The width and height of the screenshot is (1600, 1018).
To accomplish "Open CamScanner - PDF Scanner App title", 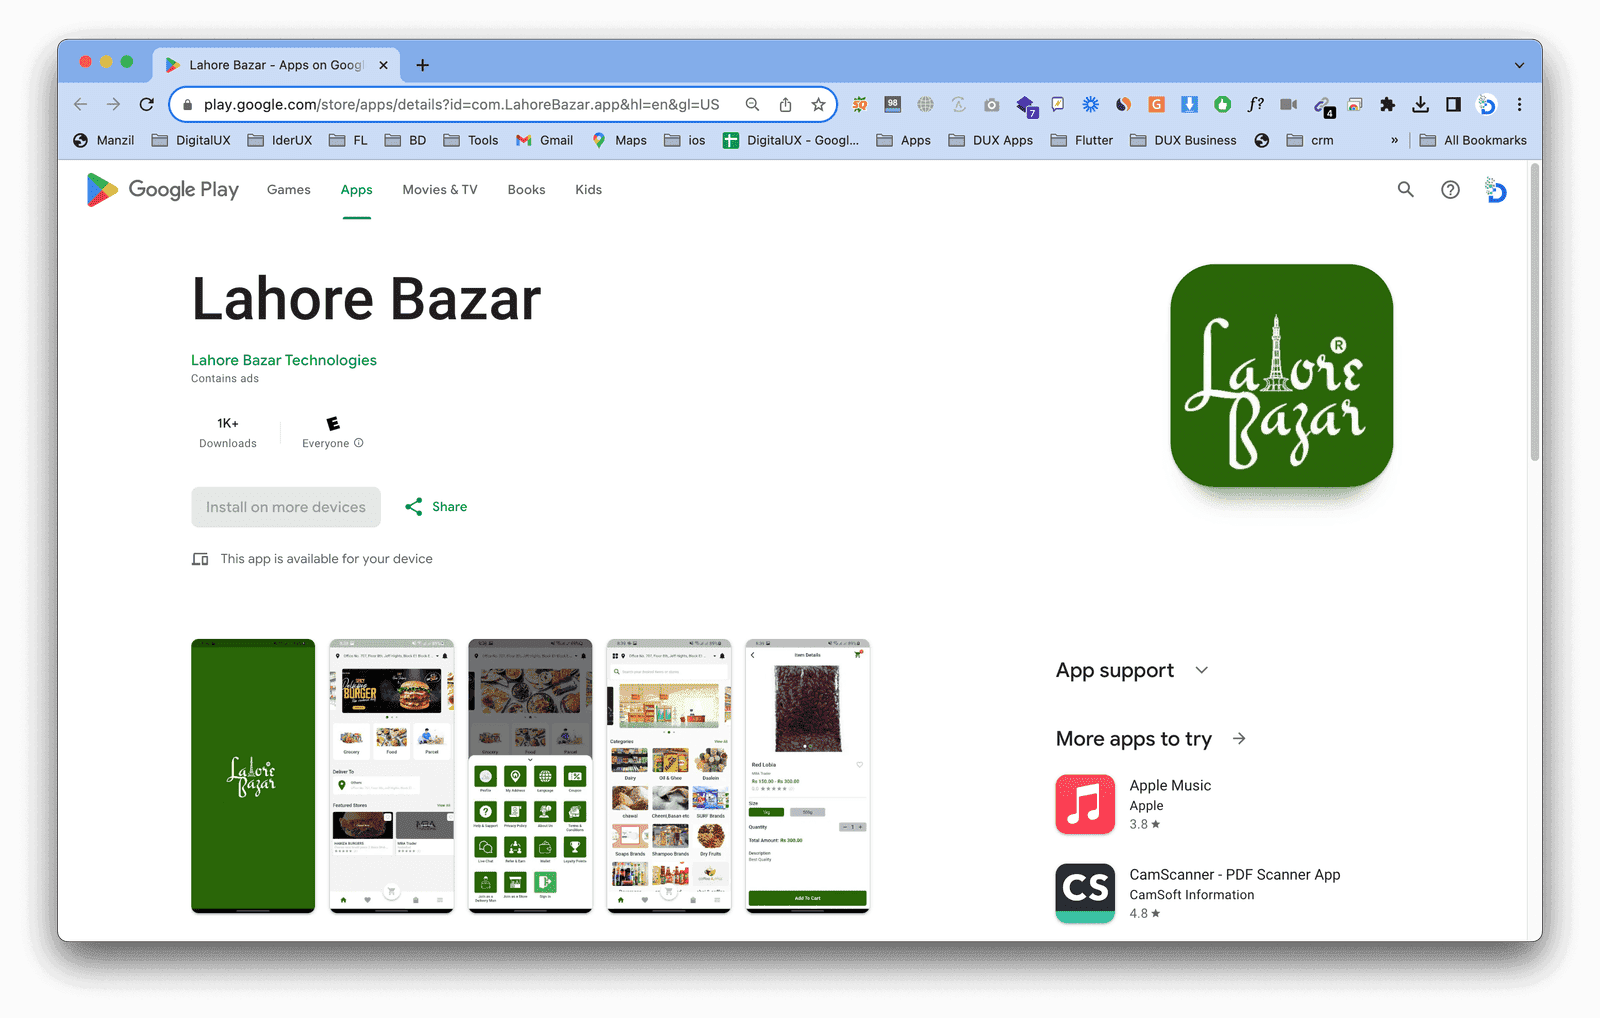I will click(x=1235, y=874).
